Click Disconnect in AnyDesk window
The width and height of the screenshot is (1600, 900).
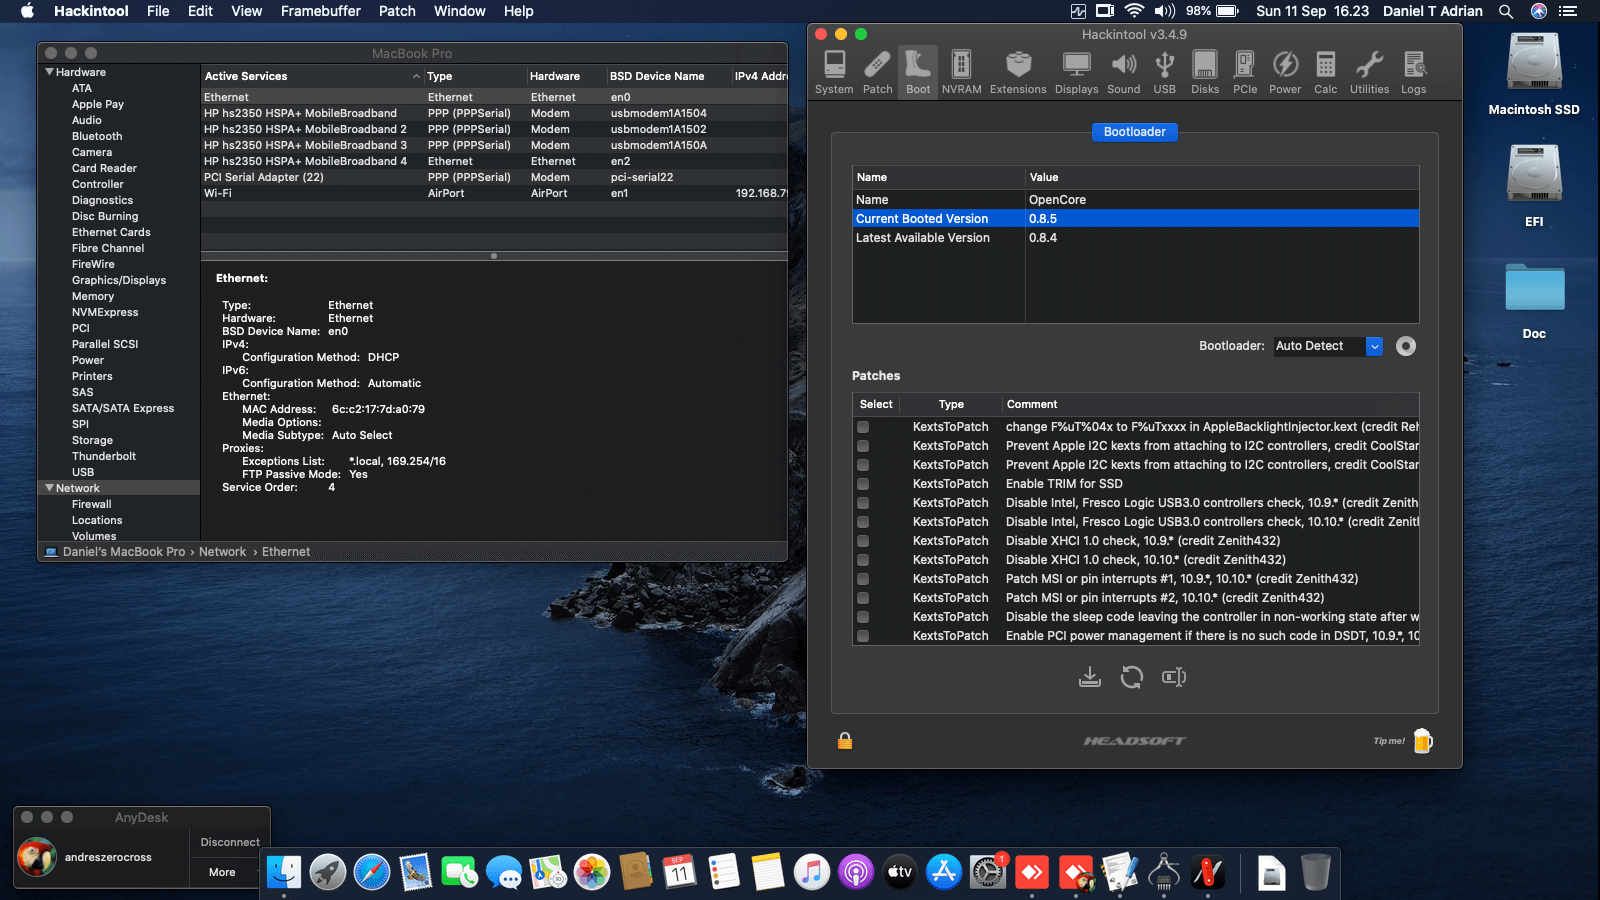coord(230,842)
